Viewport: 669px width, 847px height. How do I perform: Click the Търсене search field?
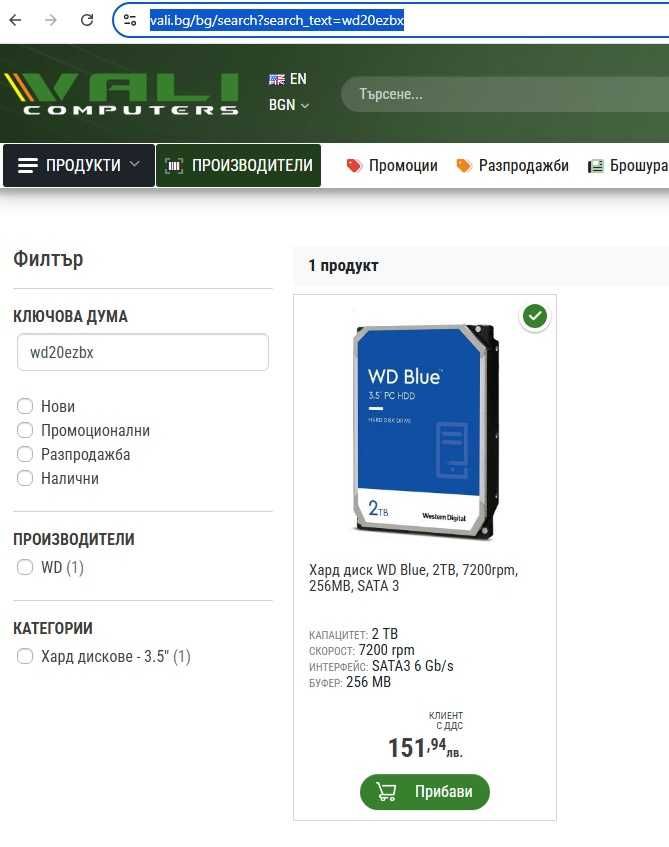coord(505,94)
